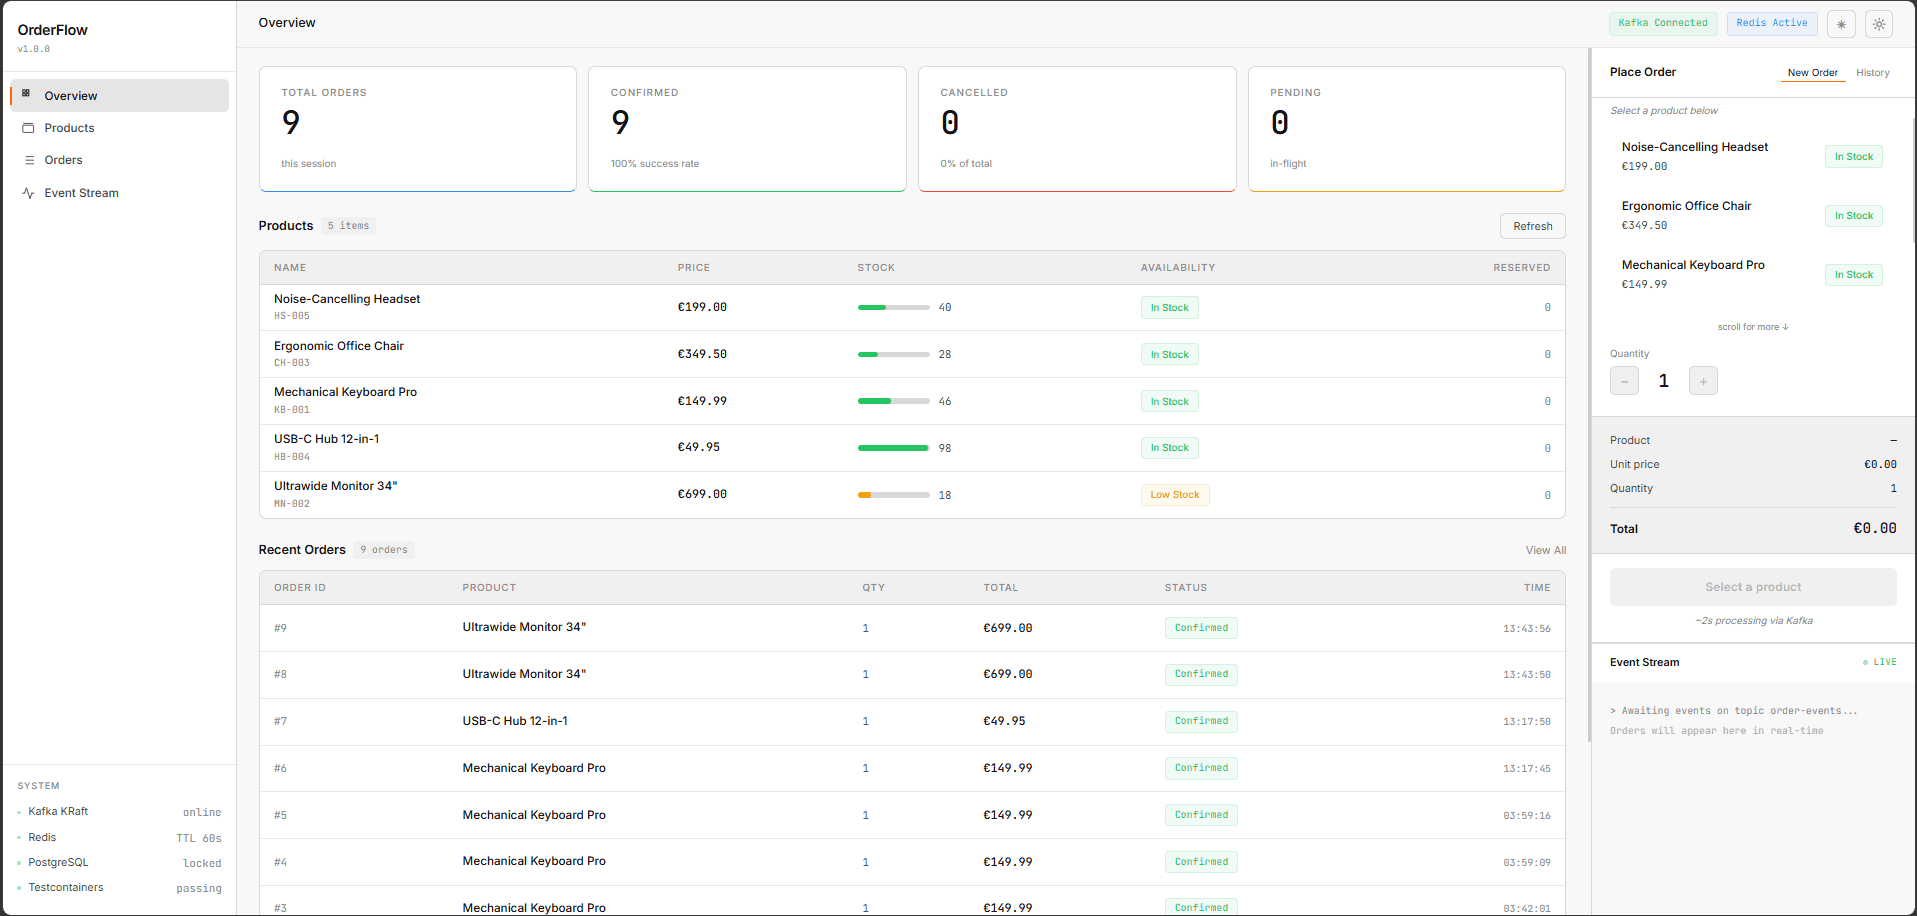Choose Mechanical Keyboard Pro in Place Order list
Viewport: 1917px width, 916px height.
pos(1751,275)
